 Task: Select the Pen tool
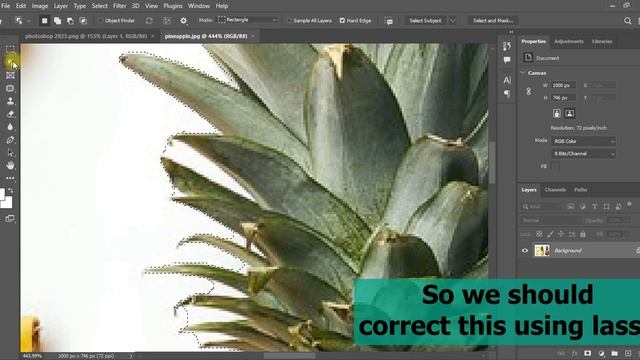click(x=10, y=140)
